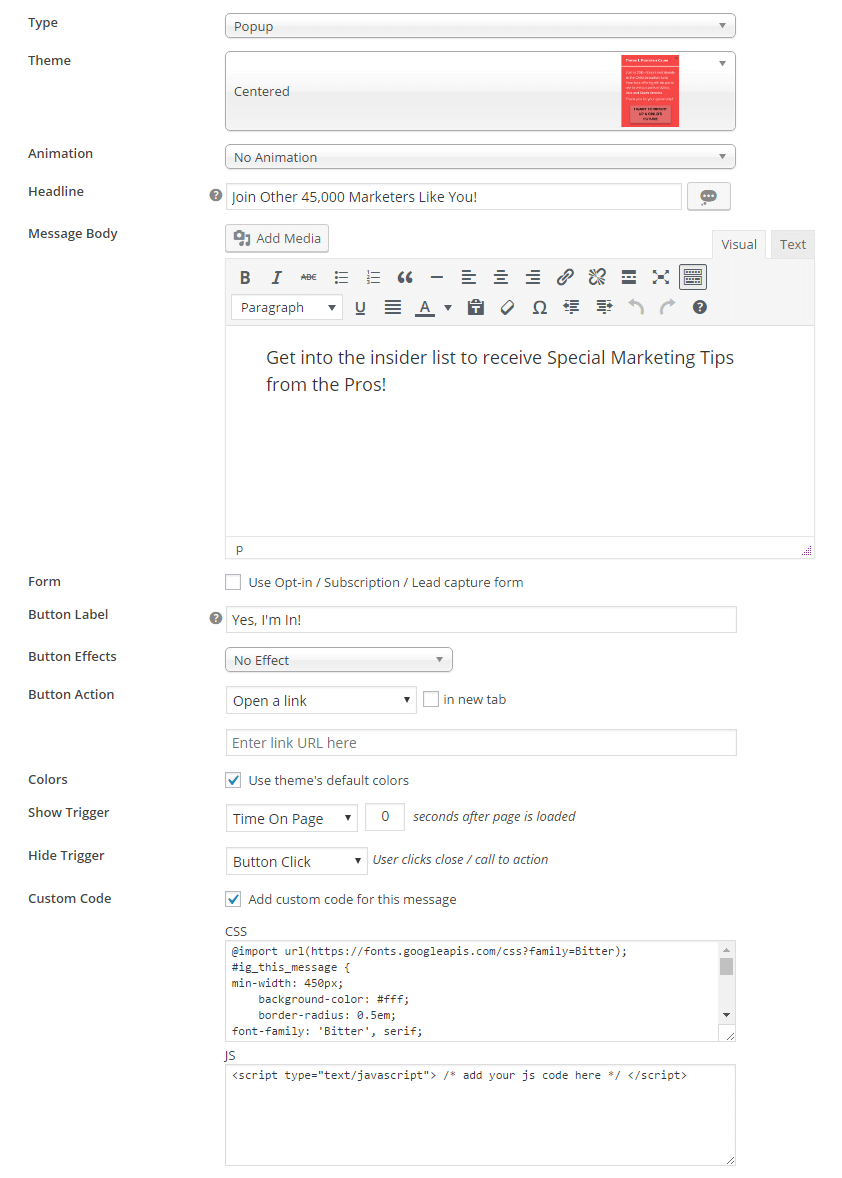Enable Opt-in / Subscription form checkbox
The width and height of the screenshot is (842, 1178).
click(234, 582)
